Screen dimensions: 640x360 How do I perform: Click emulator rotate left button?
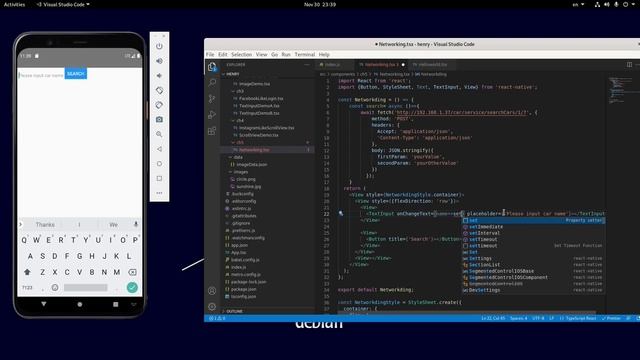tap(159, 90)
